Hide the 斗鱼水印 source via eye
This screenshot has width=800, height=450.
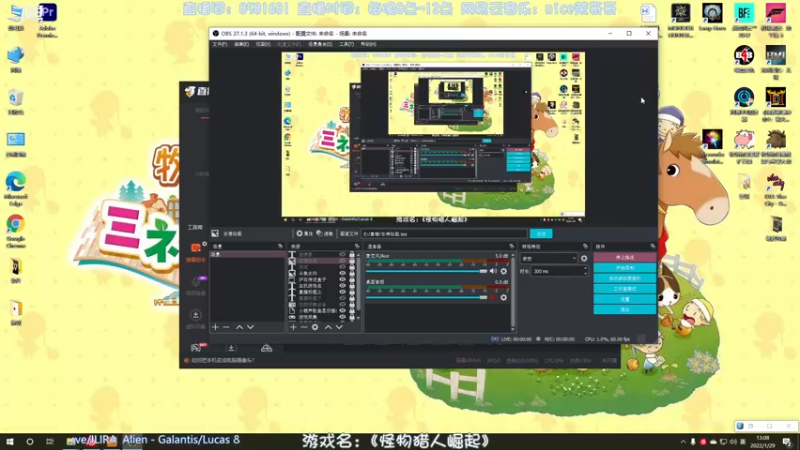(342, 273)
